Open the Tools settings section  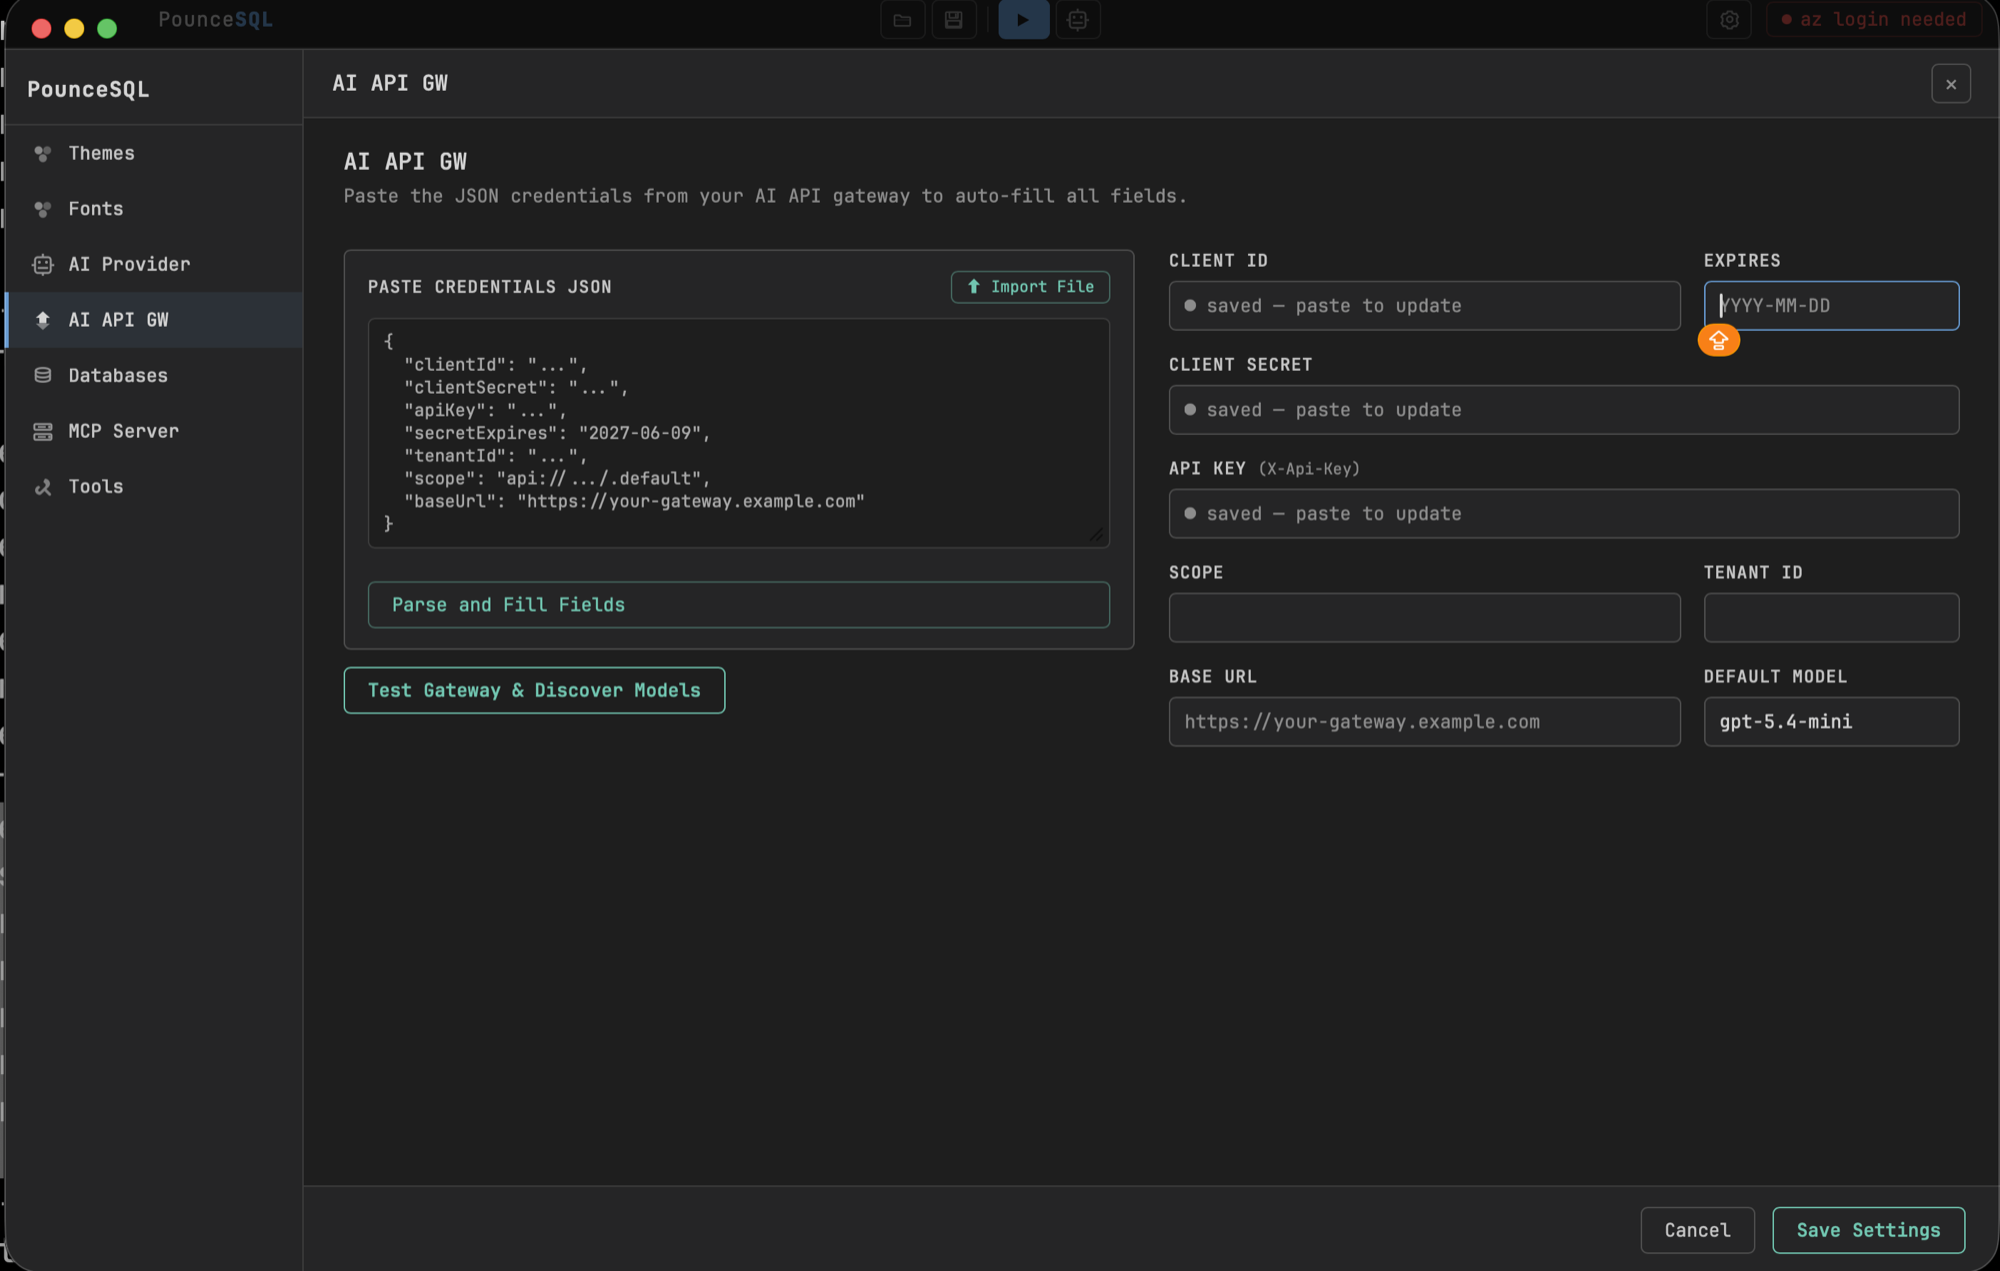[x=153, y=487]
